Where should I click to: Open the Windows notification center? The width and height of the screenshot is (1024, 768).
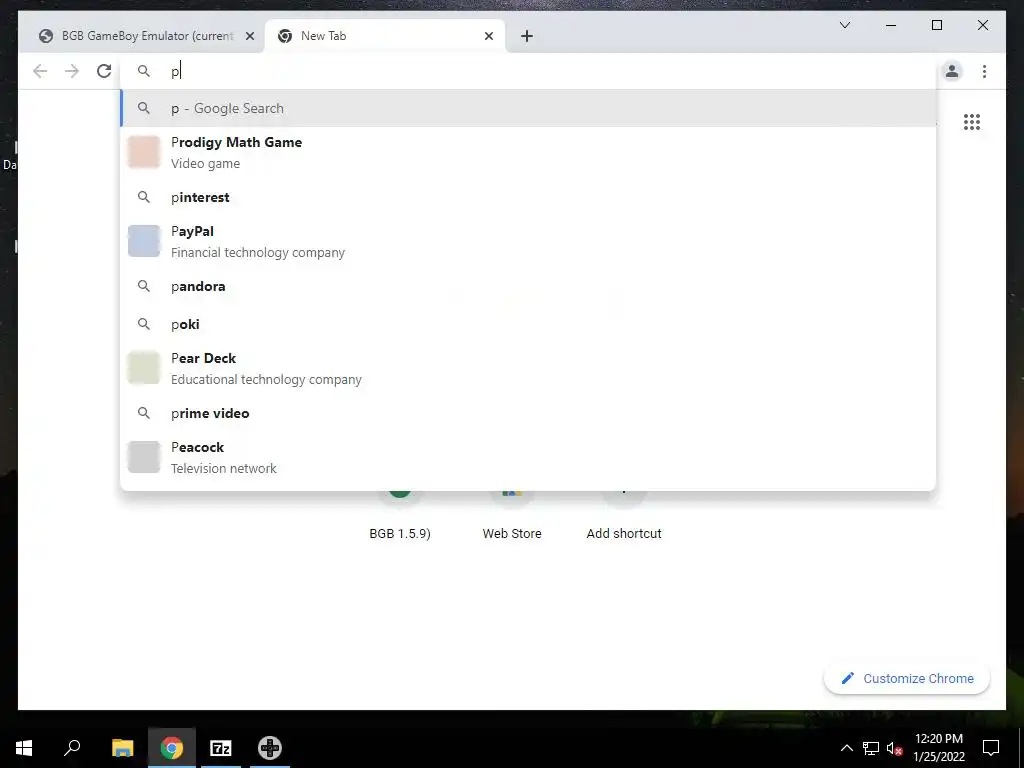tap(991, 748)
